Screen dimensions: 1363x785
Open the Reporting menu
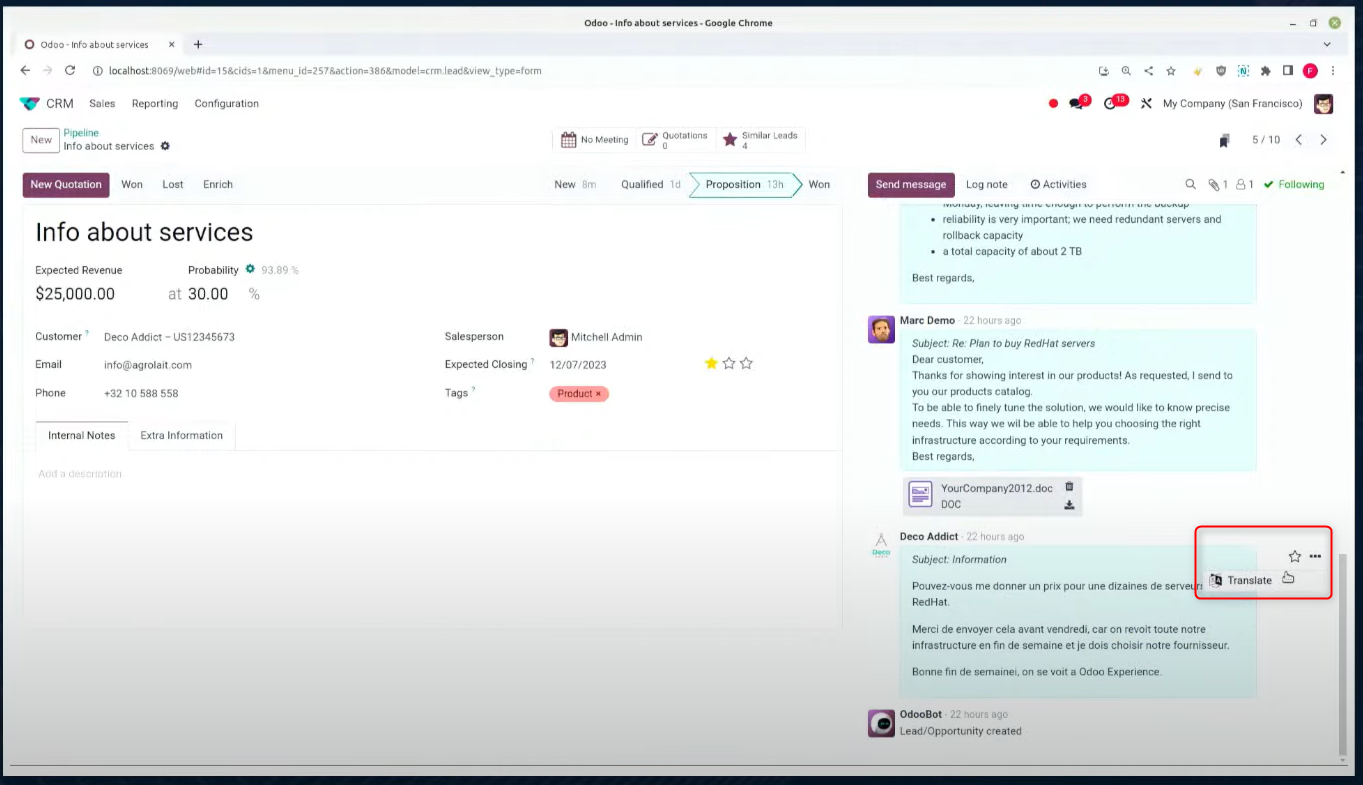(x=155, y=104)
